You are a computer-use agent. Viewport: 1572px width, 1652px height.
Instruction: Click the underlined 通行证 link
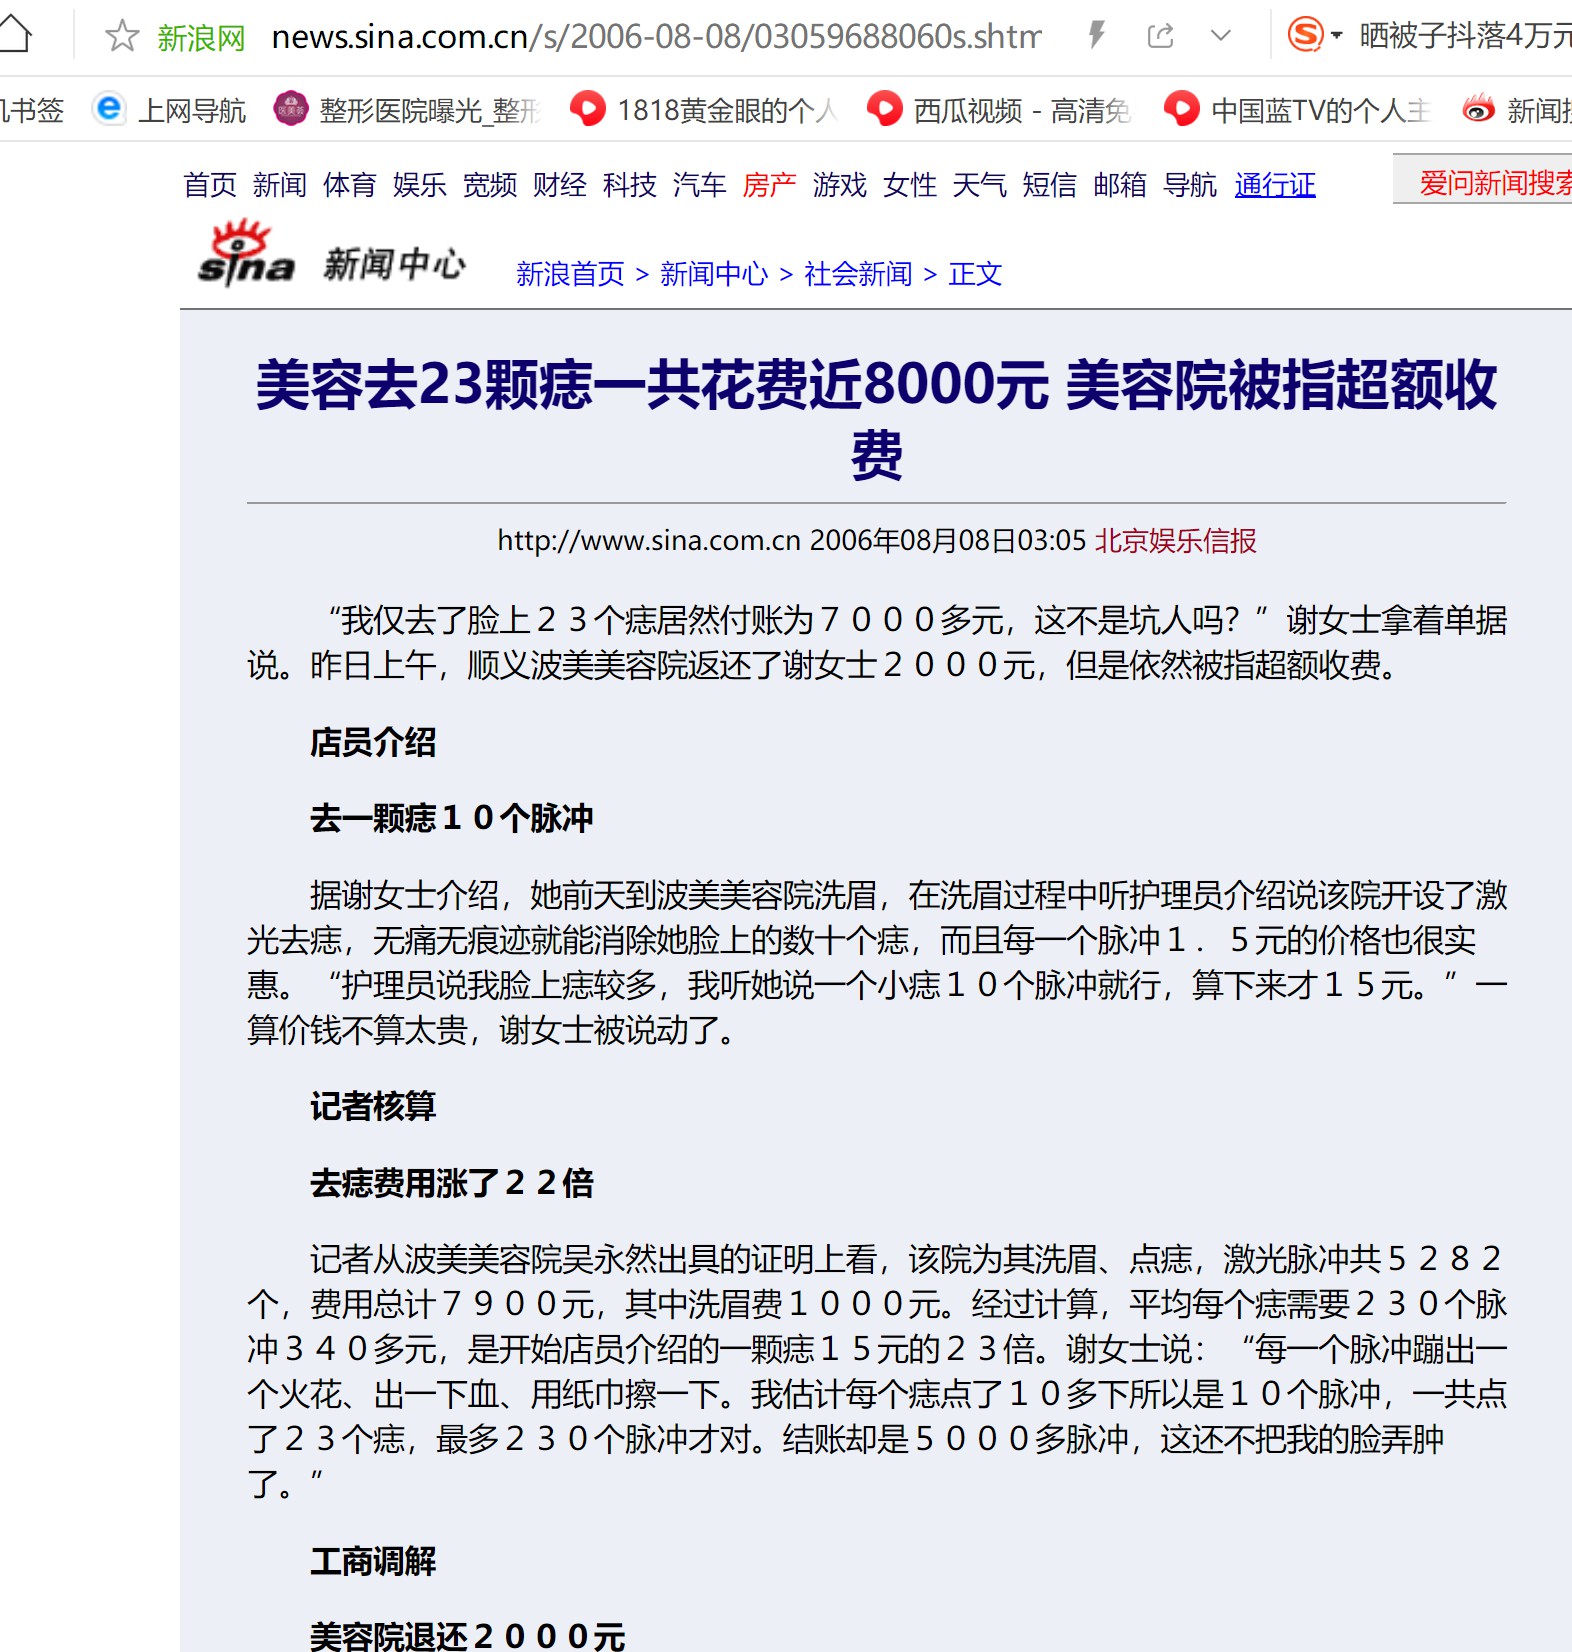(1275, 185)
